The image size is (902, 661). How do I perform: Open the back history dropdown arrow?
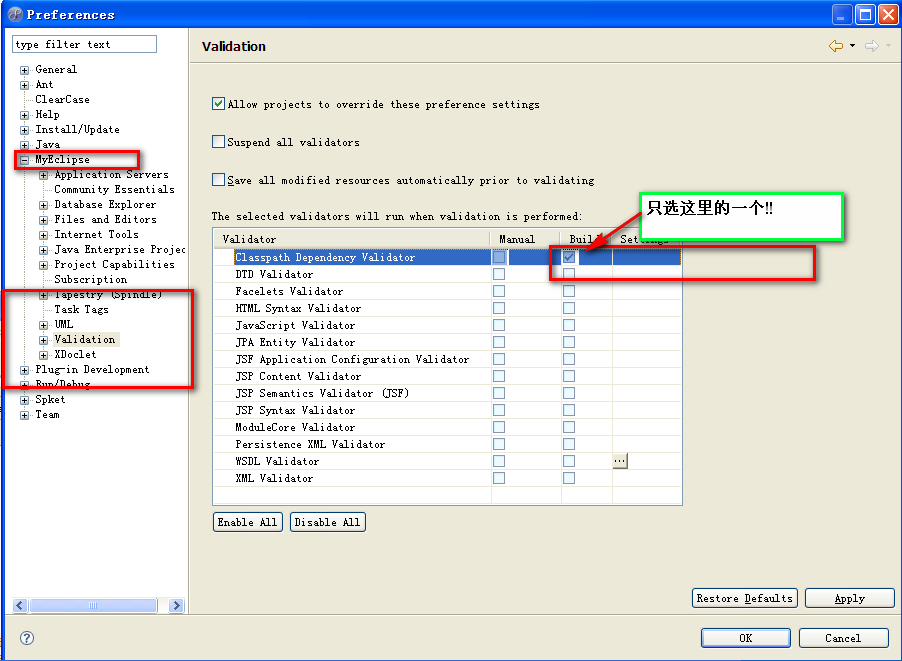point(853,46)
